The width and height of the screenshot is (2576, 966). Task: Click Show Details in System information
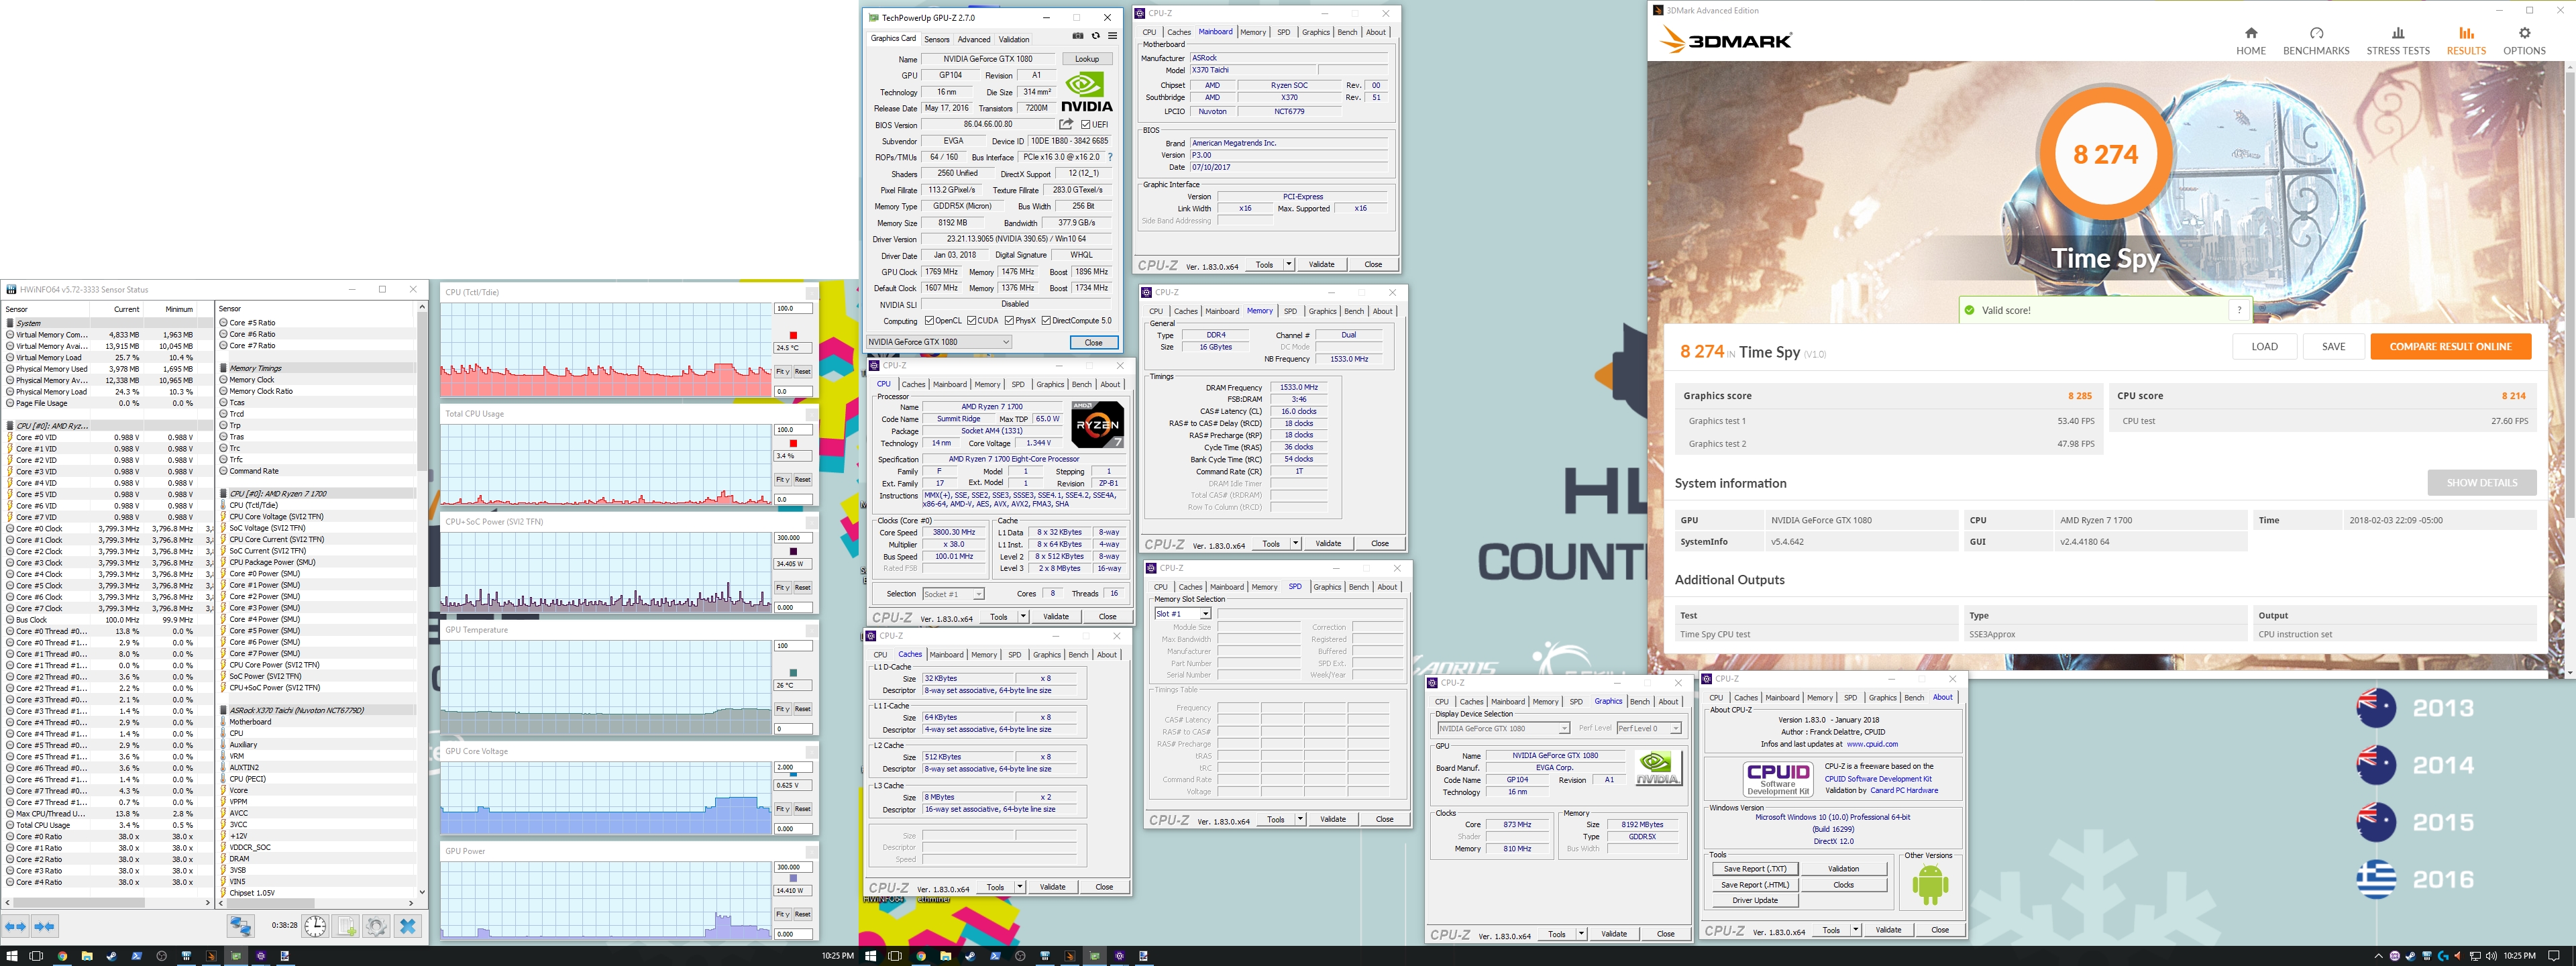coord(2482,483)
